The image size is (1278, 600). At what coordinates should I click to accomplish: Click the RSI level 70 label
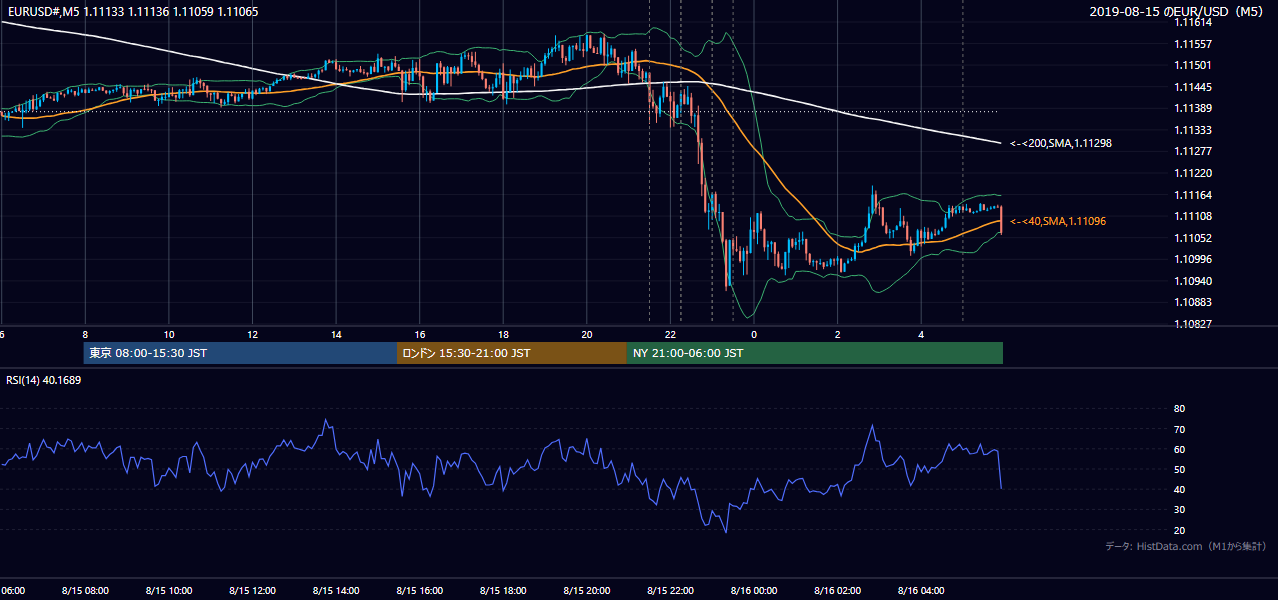click(1179, 429)
